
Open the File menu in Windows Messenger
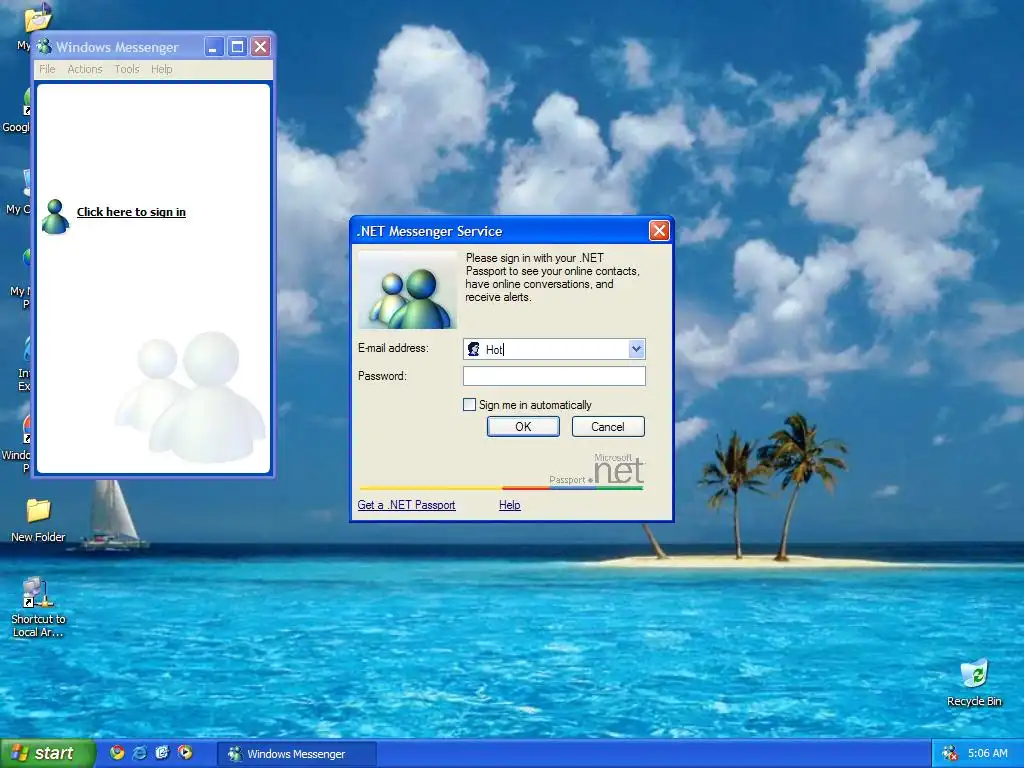[47, 69]
